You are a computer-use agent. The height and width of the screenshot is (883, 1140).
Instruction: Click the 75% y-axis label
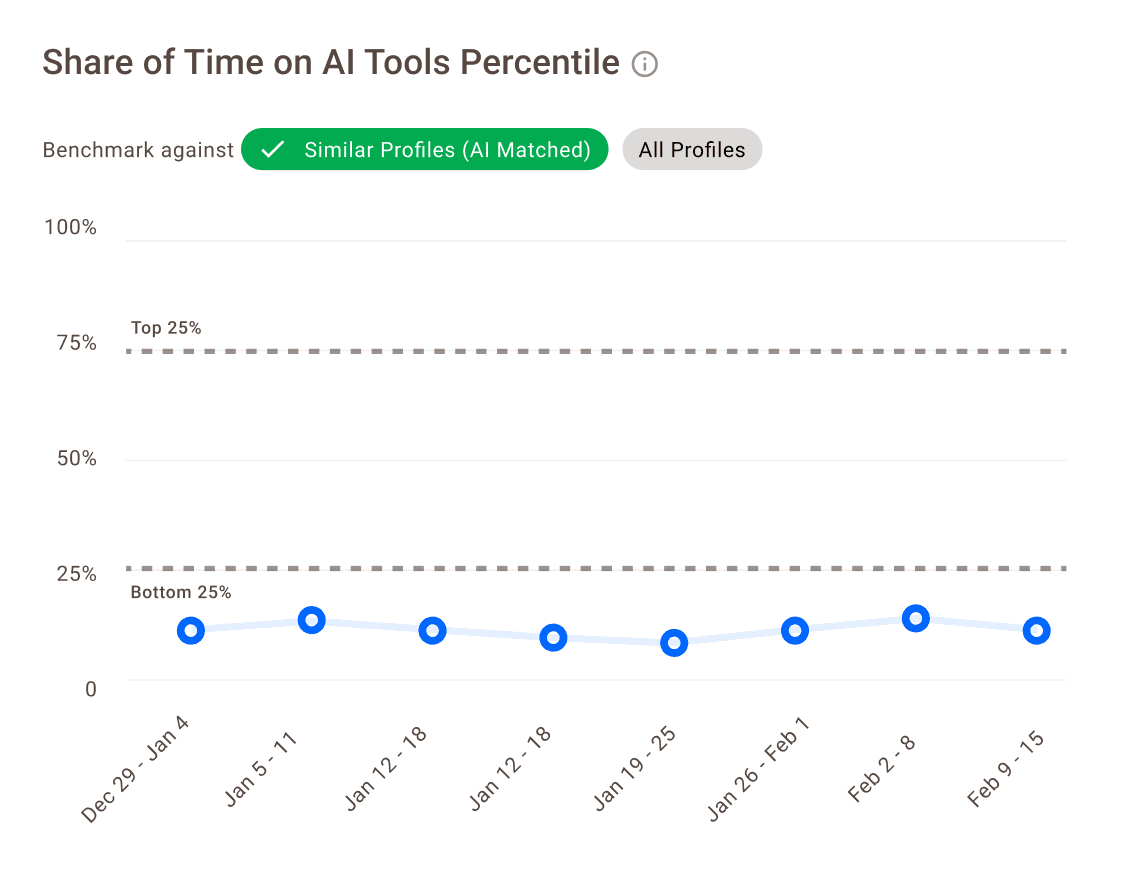(76, 343)
